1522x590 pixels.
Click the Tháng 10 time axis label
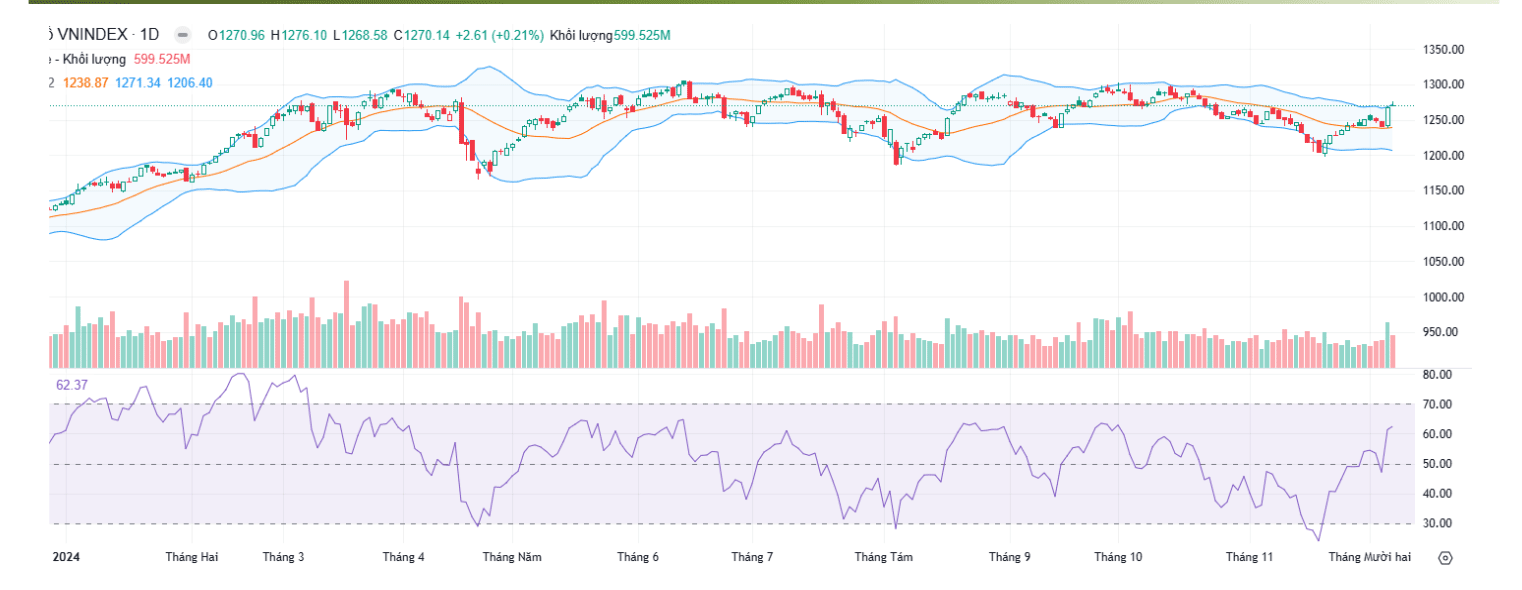(x=1118, y=557)
